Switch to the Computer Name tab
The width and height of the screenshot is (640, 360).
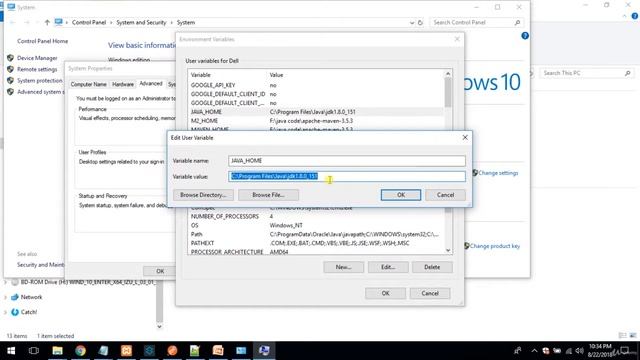(x=88, y=84)
